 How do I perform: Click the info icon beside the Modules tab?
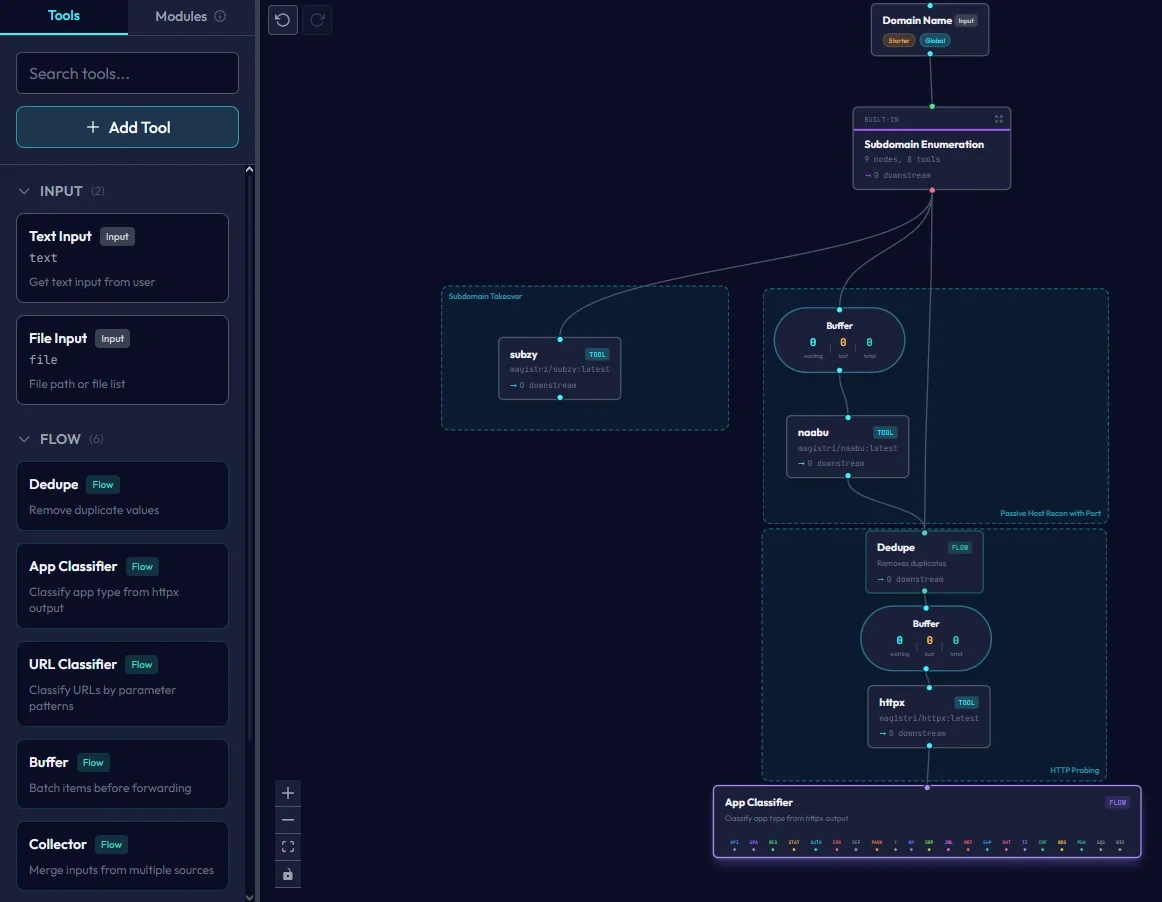tap(219, 16)
